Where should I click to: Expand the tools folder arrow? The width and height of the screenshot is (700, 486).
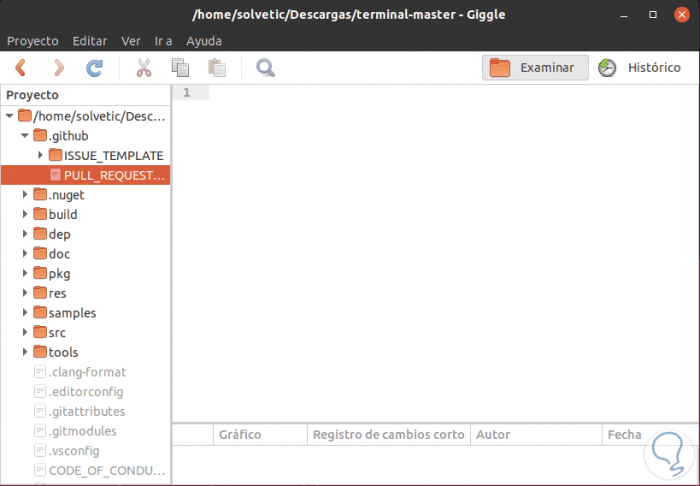[x=25, y=352]
